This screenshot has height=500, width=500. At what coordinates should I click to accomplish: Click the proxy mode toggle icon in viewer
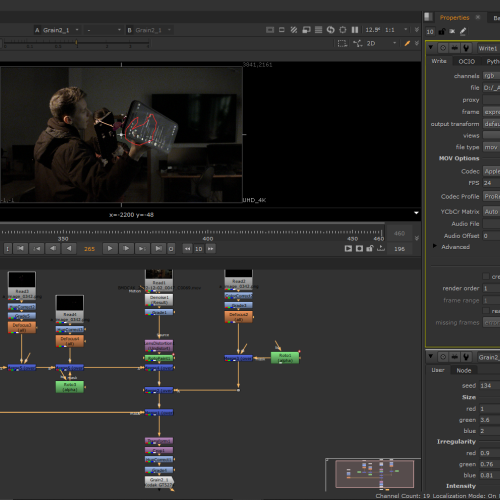(282, 30)
